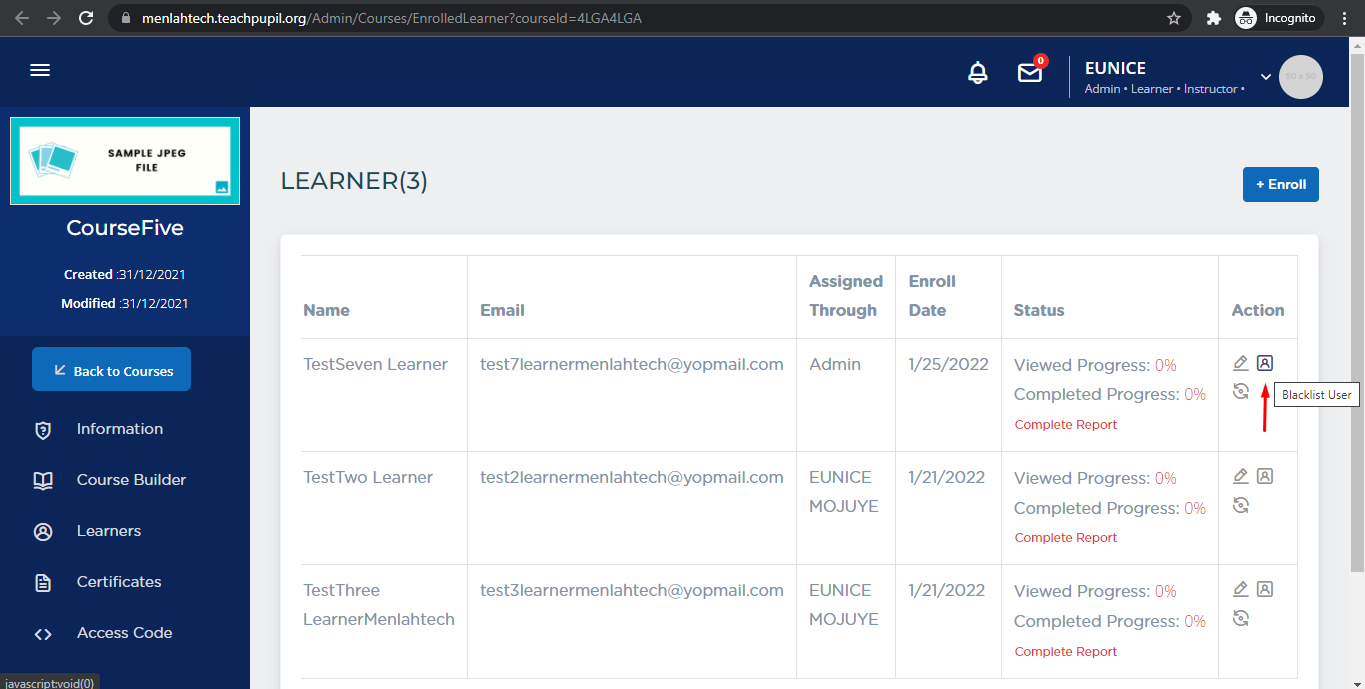Expand the EUNICE profile dropdown arrow
The height and width of the screenshot is (689, 1365).
pos(1265,77)
